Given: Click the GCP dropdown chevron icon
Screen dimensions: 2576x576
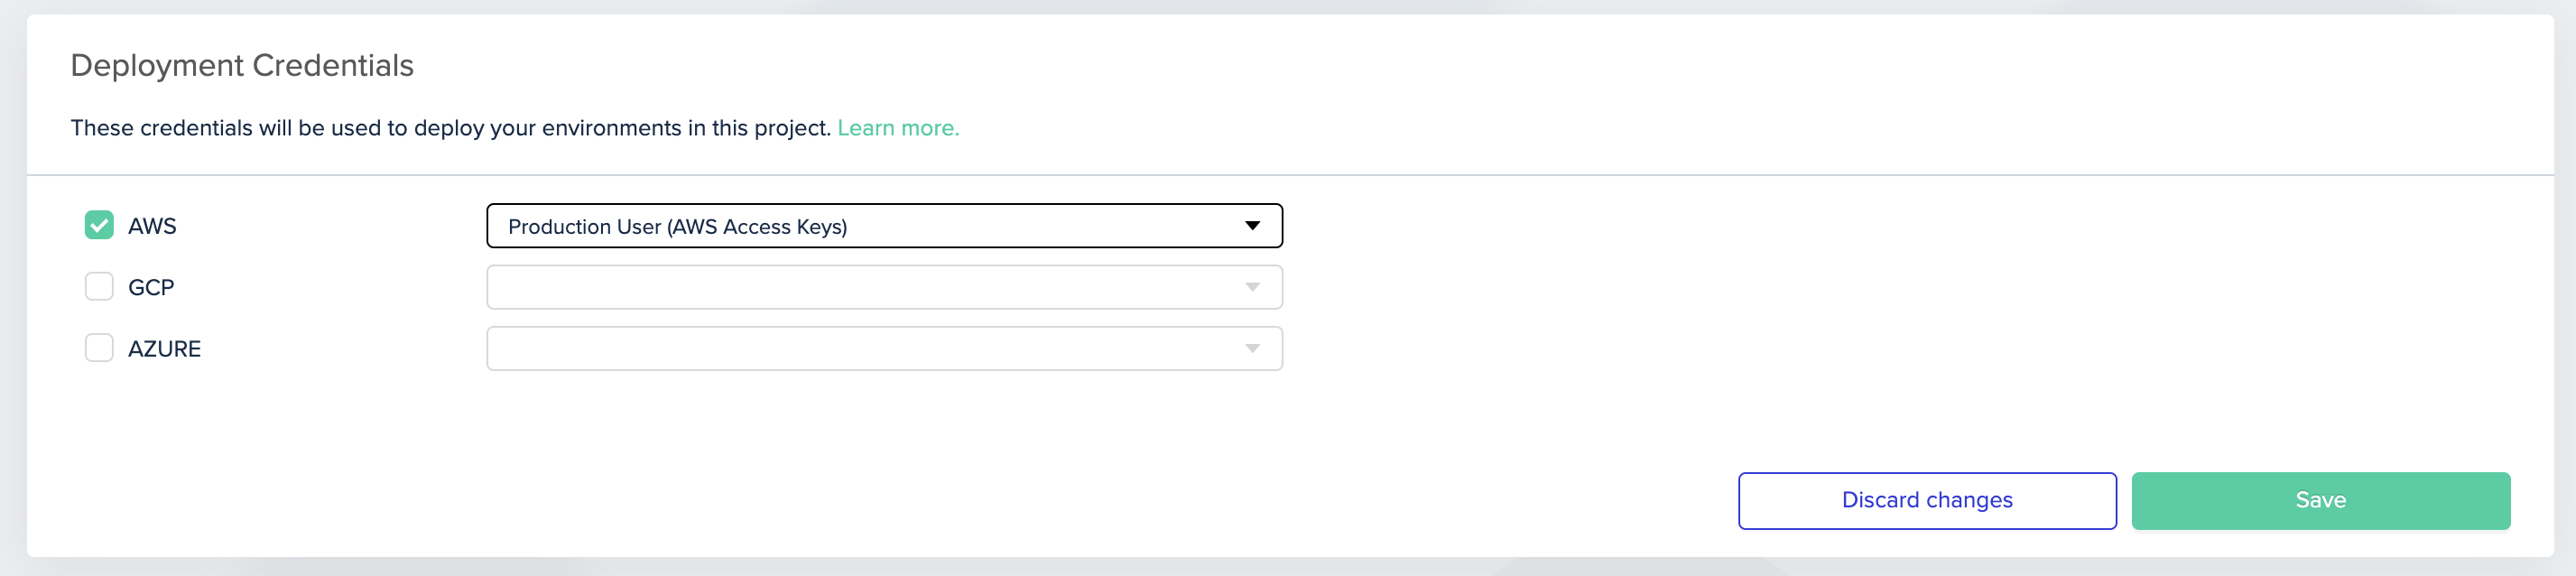Looking at the screenshot, I should pyautogui.click(x=1253, y=287).
